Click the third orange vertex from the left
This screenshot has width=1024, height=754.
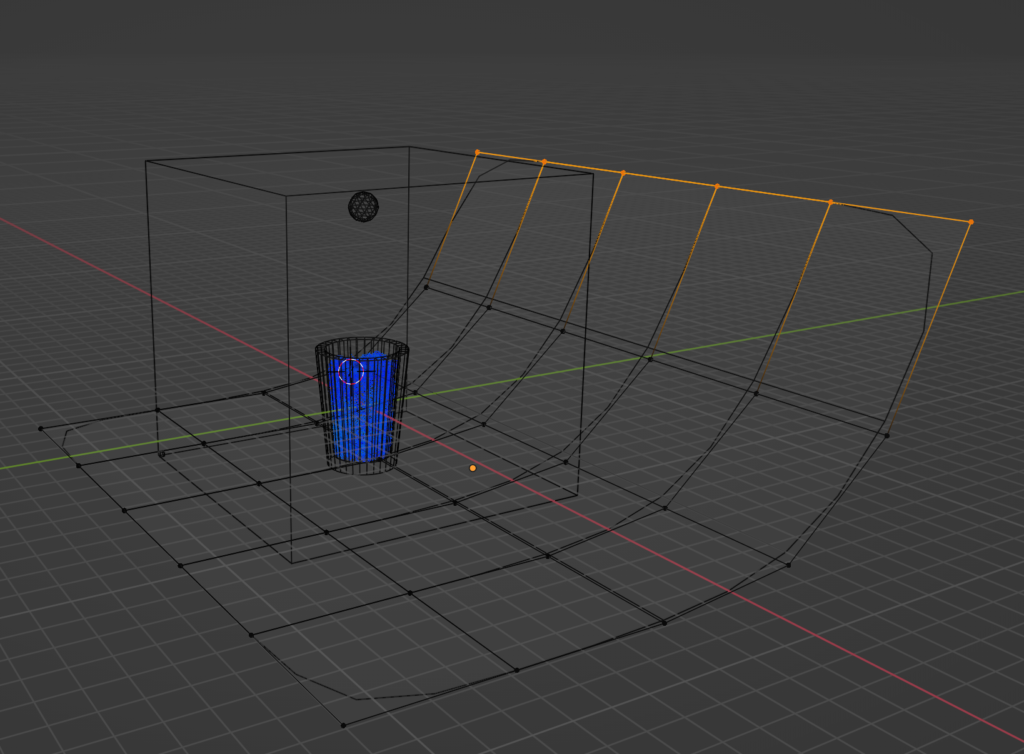point(623,173)
